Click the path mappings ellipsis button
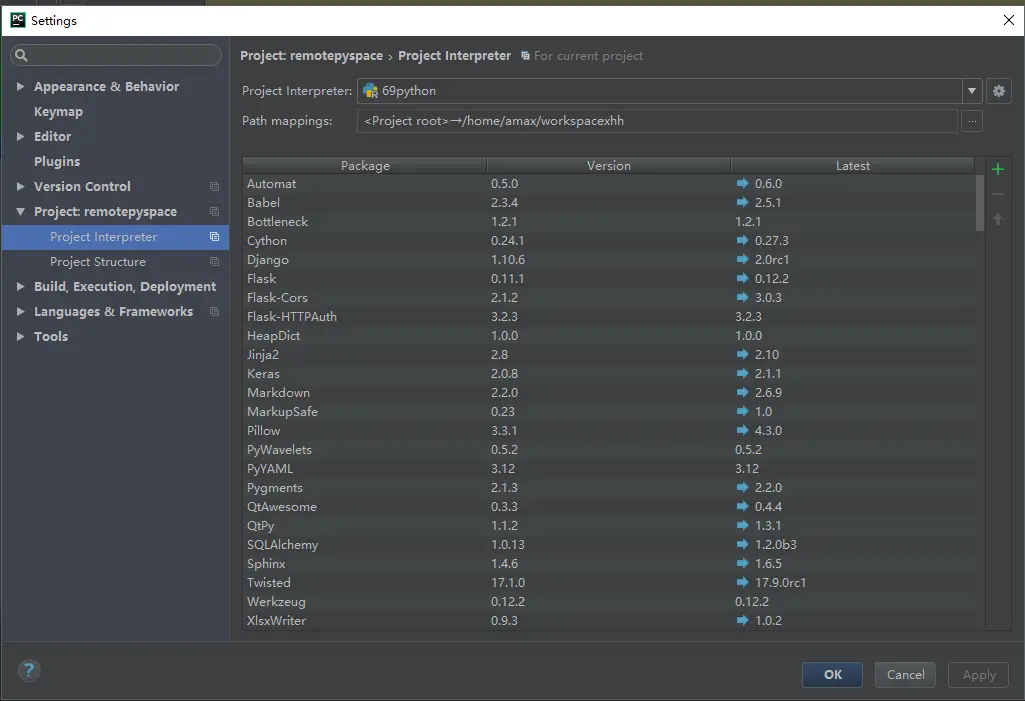 (972, 121)
